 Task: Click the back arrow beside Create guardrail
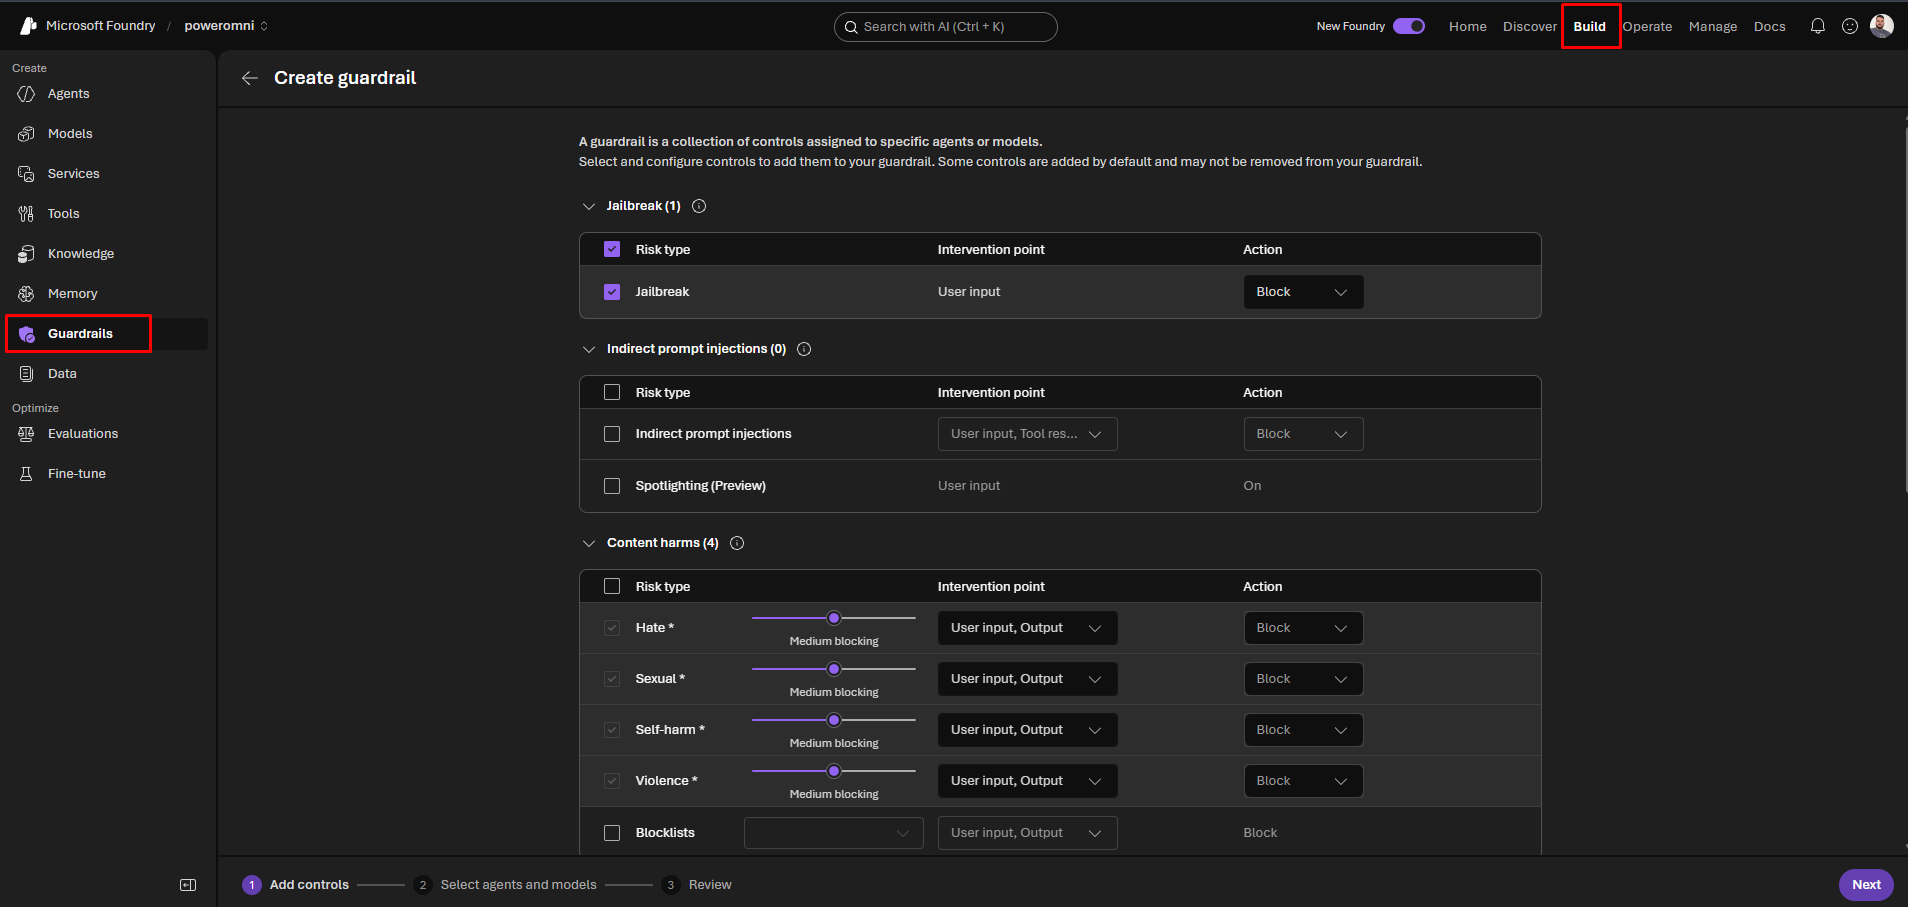click(x=250, y=78)
